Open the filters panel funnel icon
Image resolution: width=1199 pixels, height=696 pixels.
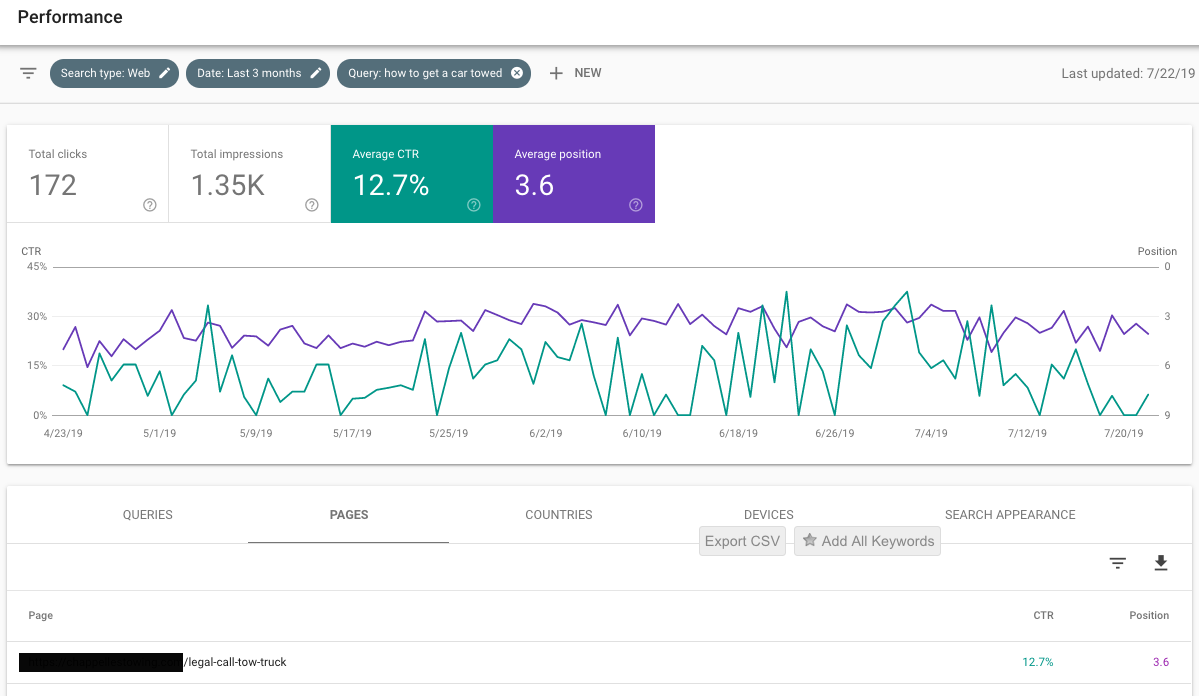pyautogui.click(x=28, y=73)
